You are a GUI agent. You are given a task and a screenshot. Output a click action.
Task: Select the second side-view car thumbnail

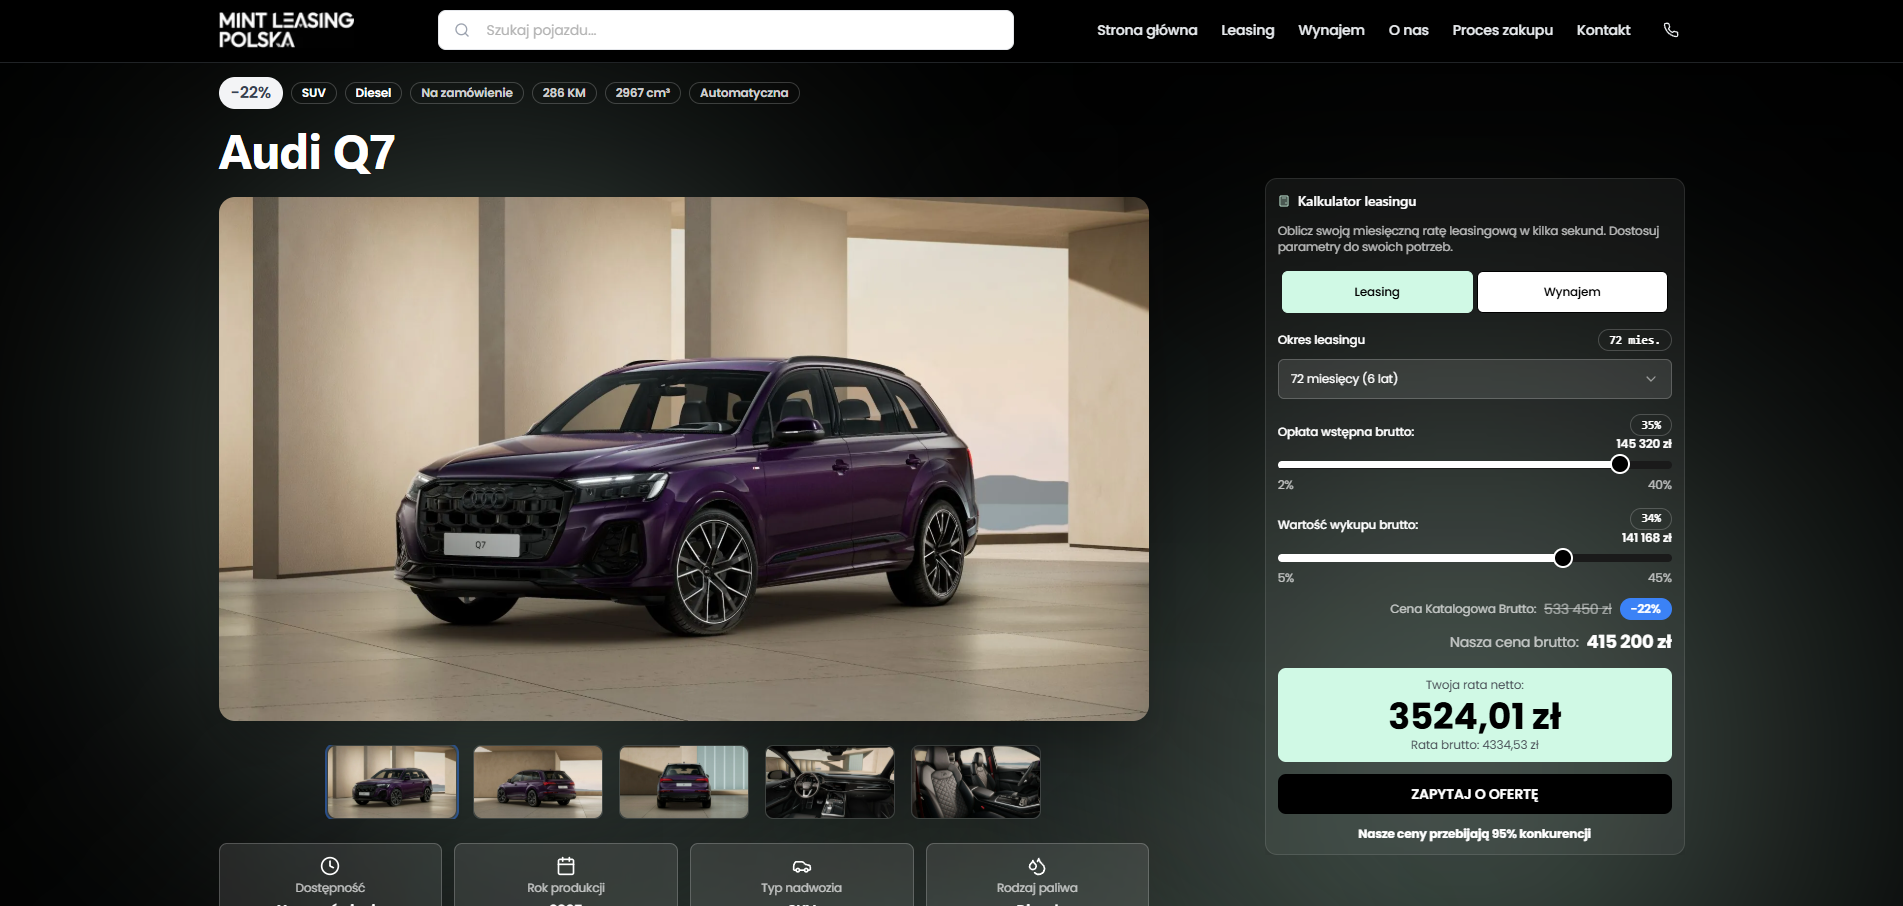pos(538,782)
